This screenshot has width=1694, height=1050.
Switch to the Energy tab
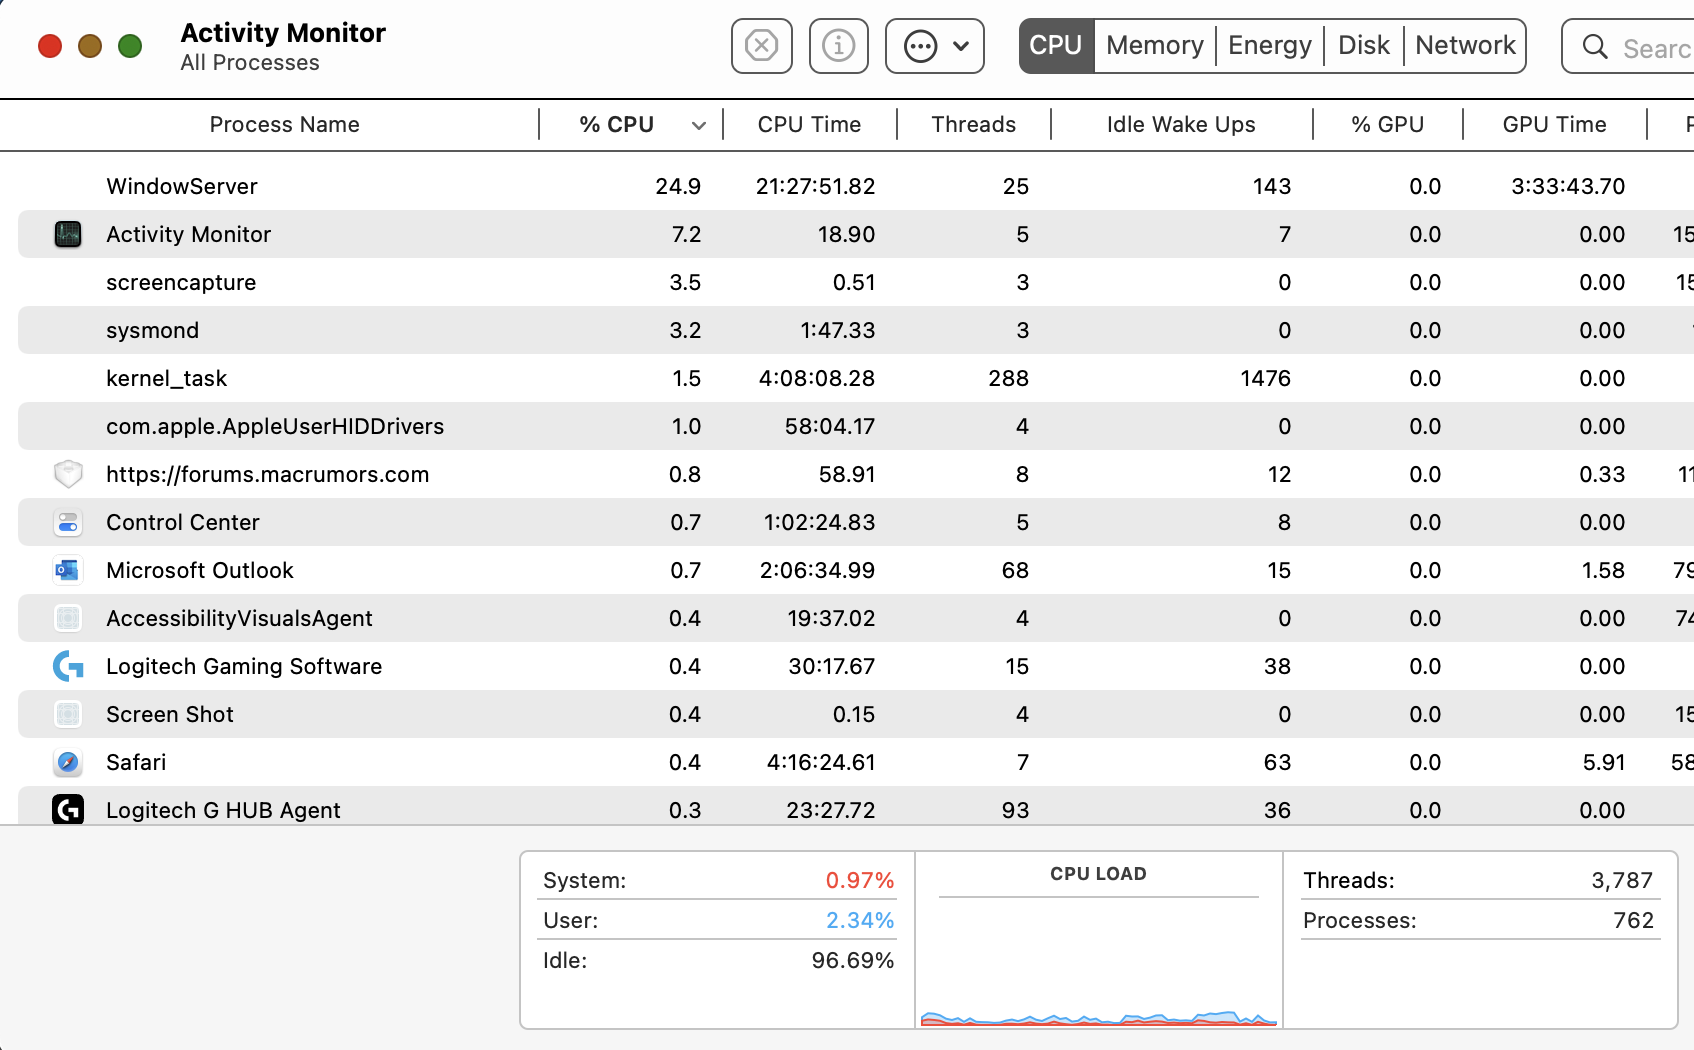[x=1270, y=46]
